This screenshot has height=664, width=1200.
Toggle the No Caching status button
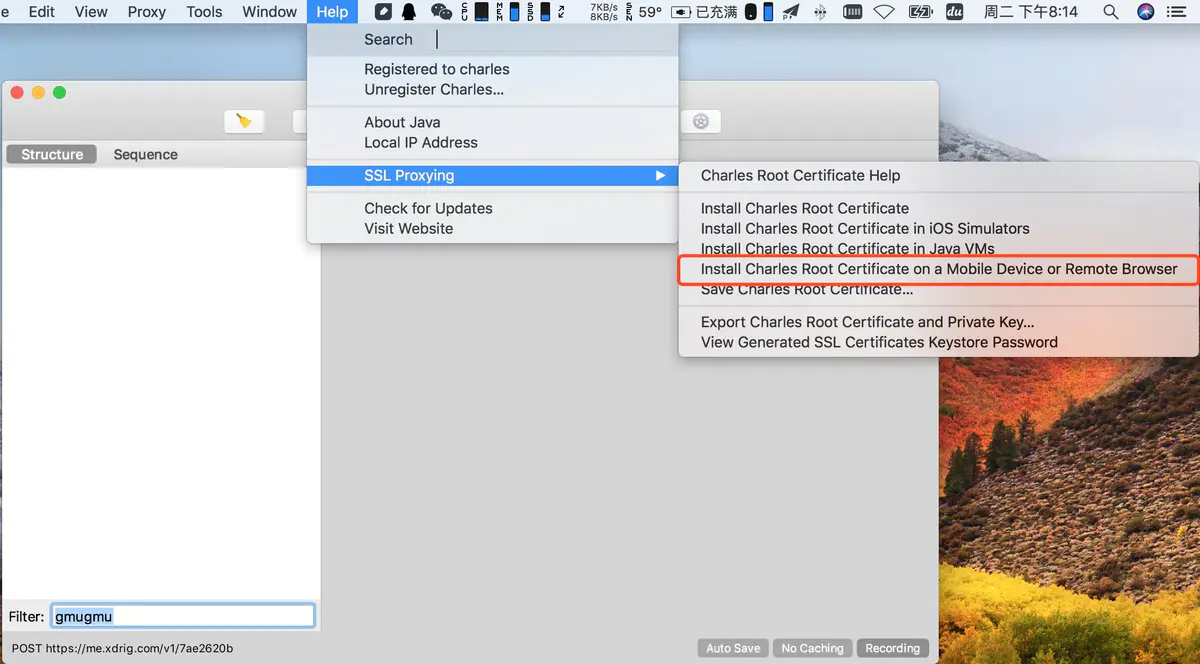click(812, 648)
